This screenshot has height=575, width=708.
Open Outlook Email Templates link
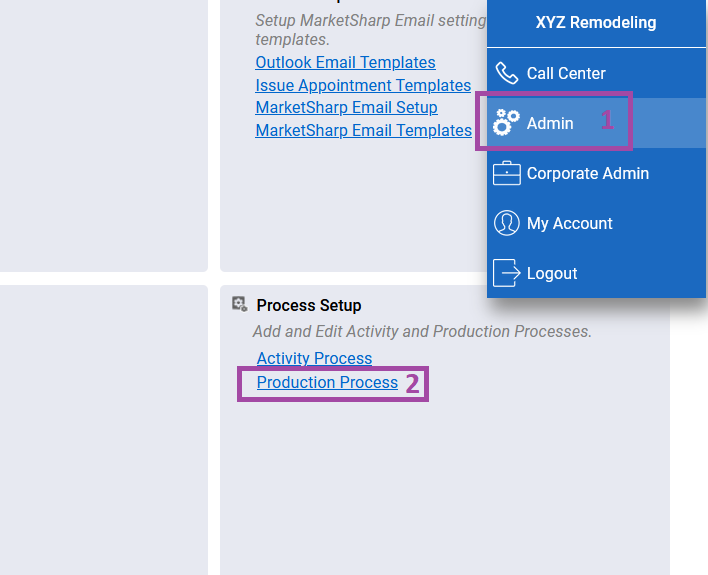coord(345,62)
